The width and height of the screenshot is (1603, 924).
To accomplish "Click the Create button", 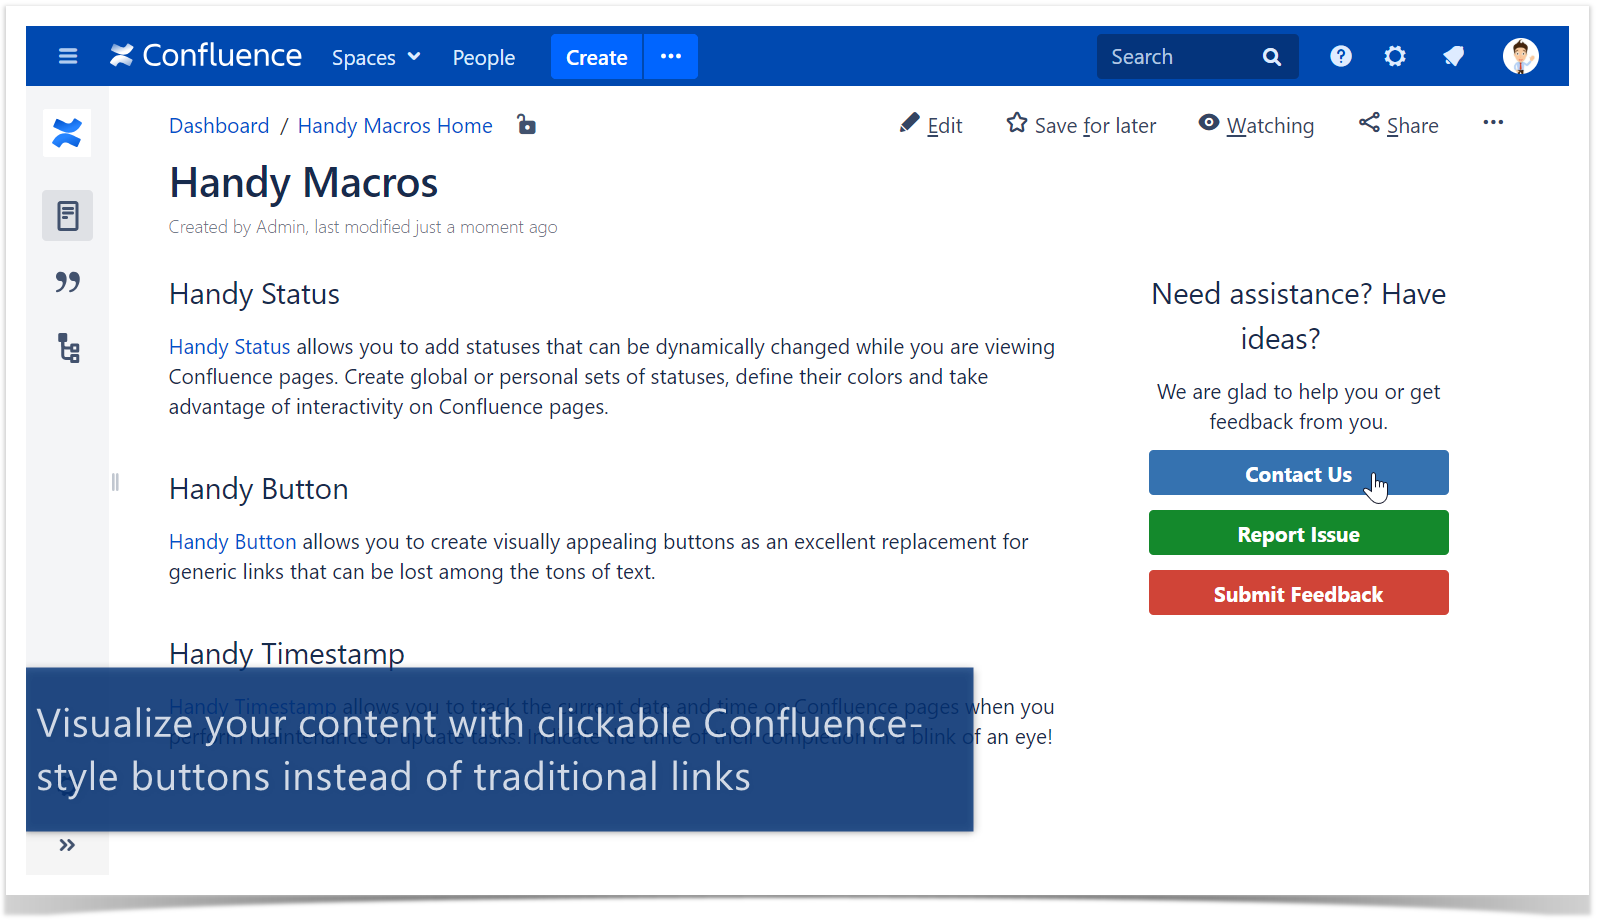I will pyautogui.click(x=597, y=57).
